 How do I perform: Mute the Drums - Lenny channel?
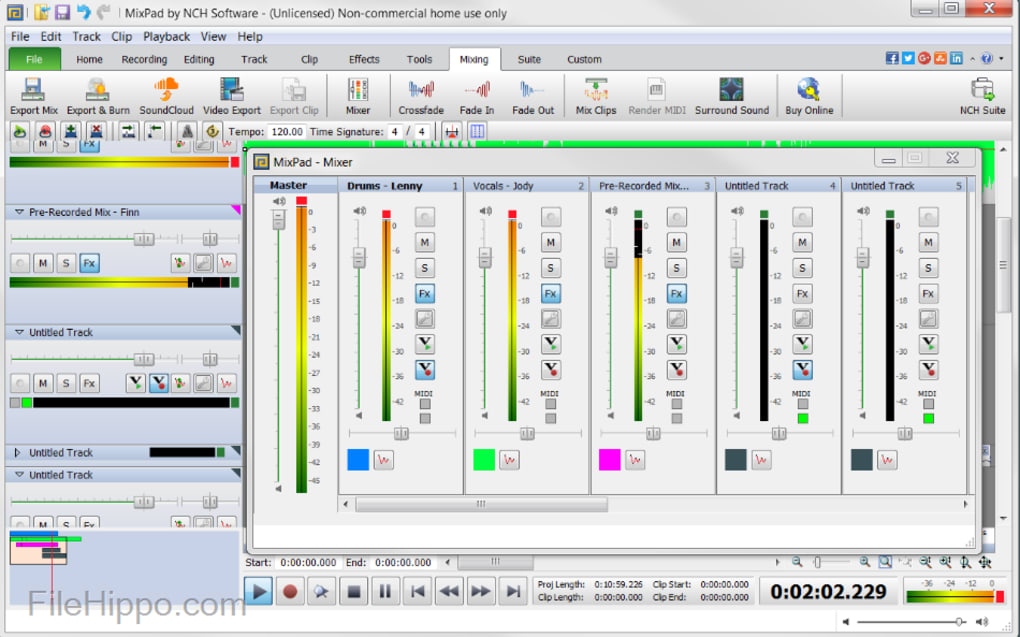[x=424, y=242]
